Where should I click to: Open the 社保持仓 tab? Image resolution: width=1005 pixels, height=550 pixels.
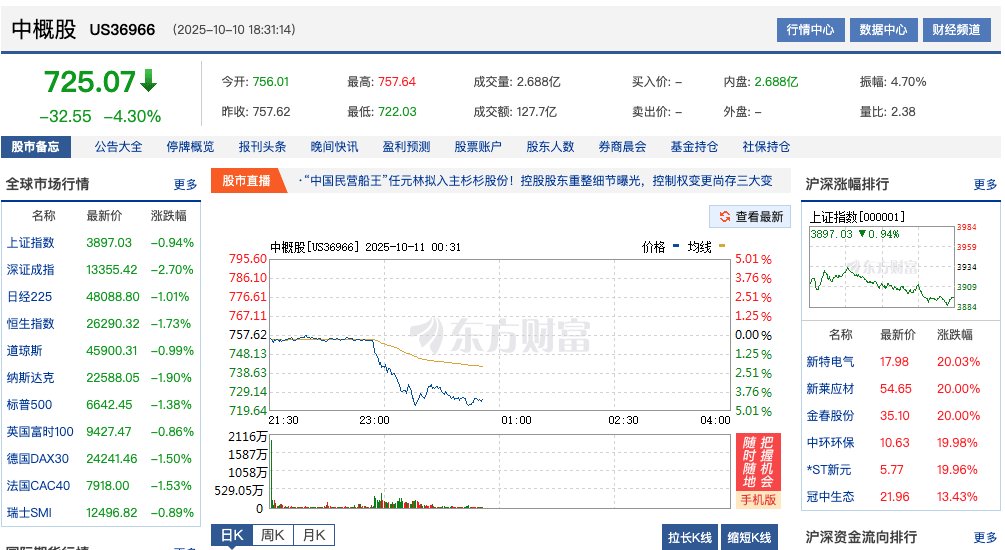pyautogui.click(x=766, y=147)
